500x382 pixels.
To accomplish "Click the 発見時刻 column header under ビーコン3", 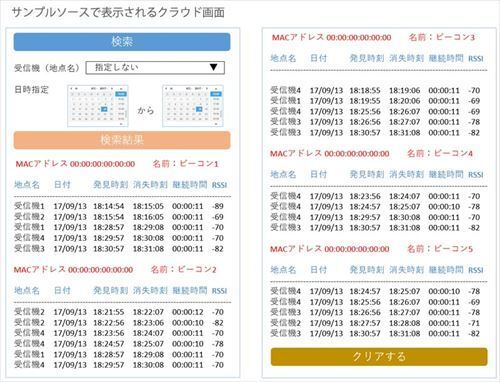I will tap(367, 58).
